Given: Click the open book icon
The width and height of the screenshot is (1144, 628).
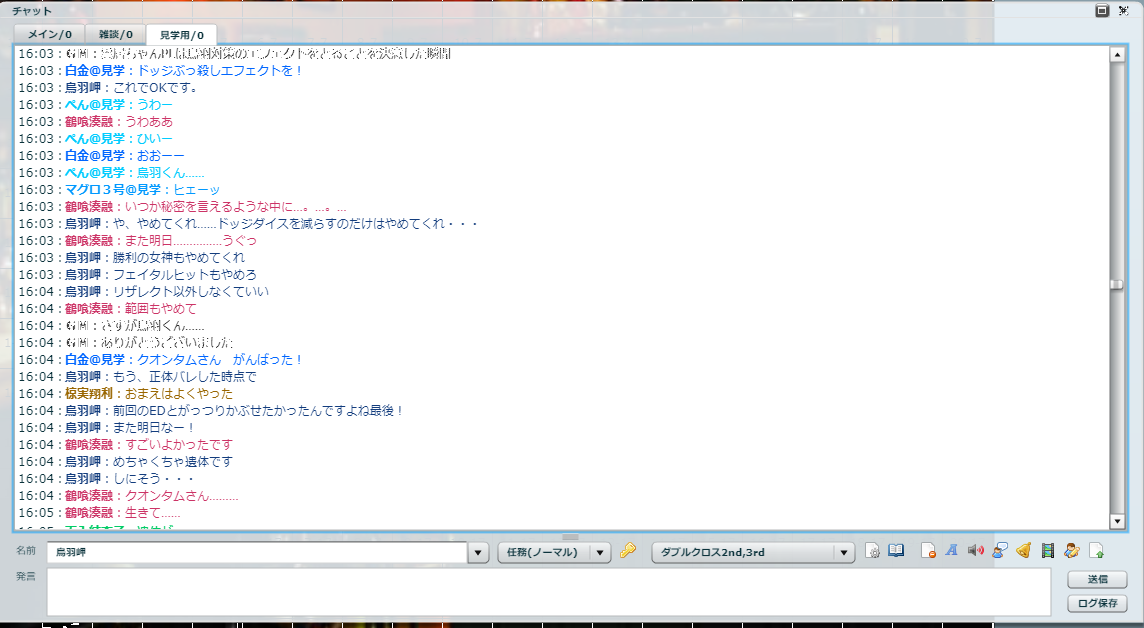Looking at the screenshot, I should point(896,551).
